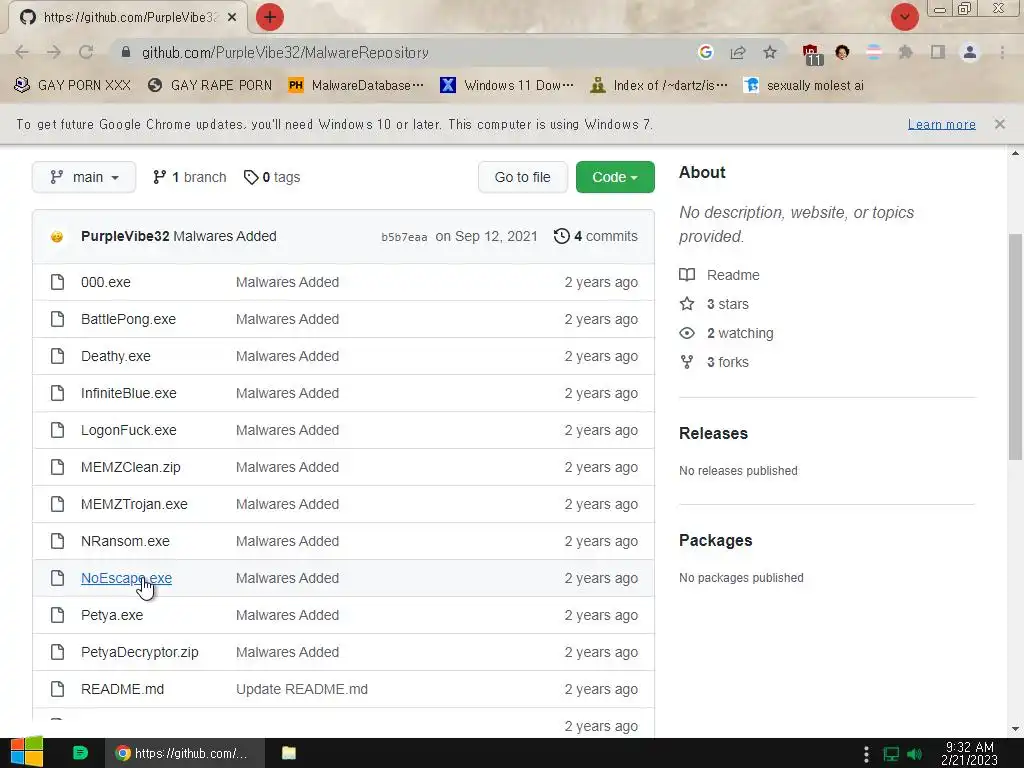This screenshot has width=1024, height=768.
Task: Click Update README.md commit message
Action: [302, 689]
